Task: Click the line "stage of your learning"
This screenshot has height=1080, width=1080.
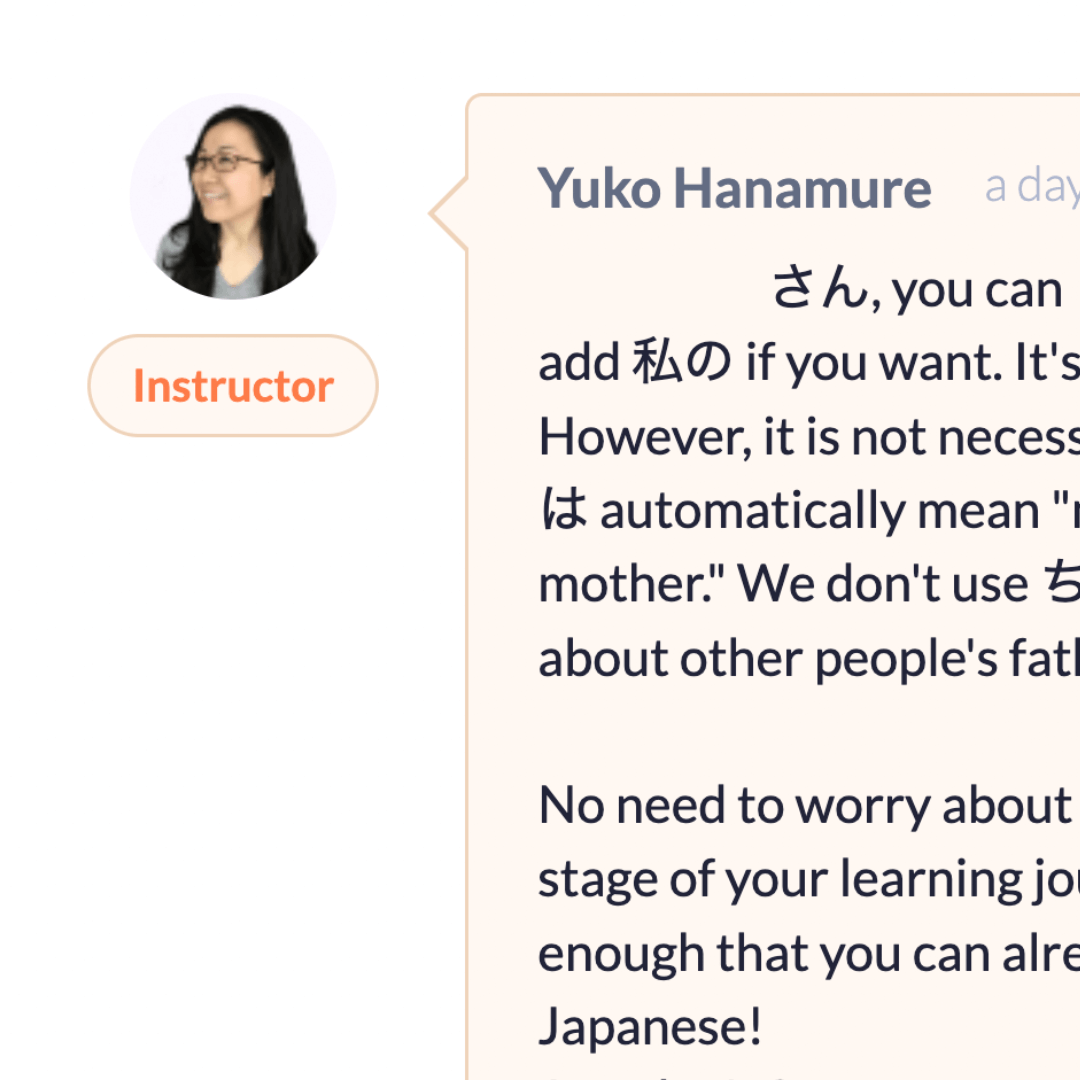Action: point(809,880)
